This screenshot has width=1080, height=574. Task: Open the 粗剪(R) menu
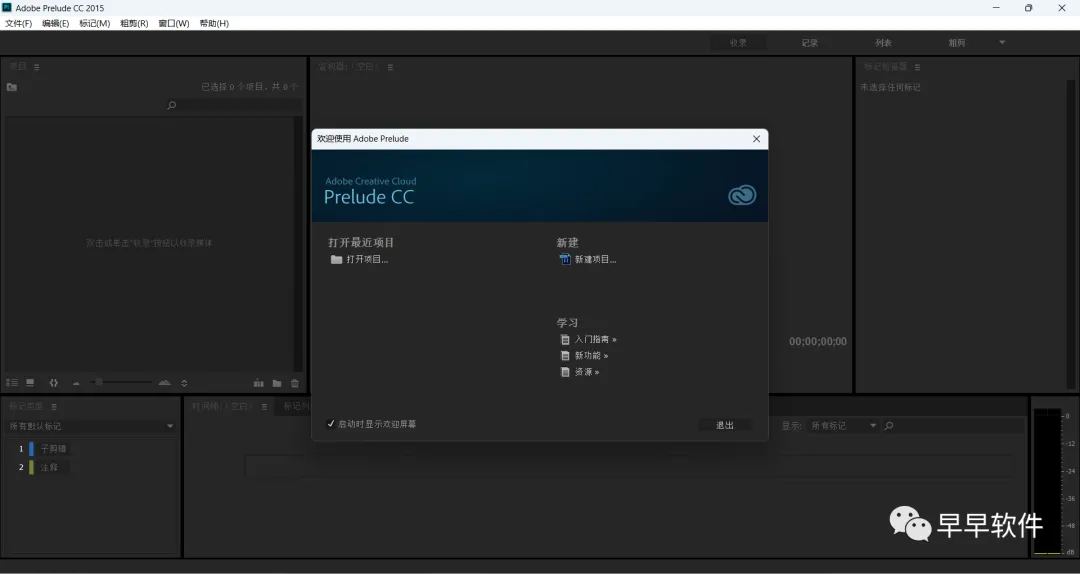point(134,23)
